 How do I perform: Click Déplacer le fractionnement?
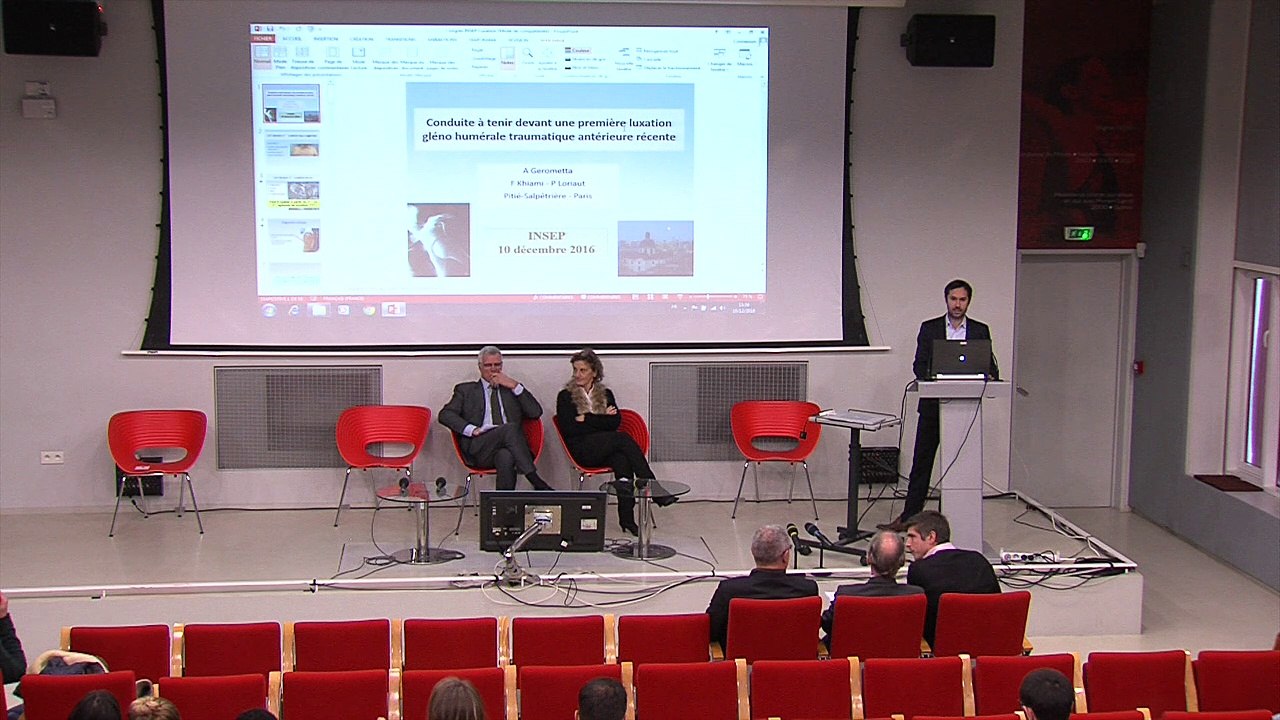point(668,67)
